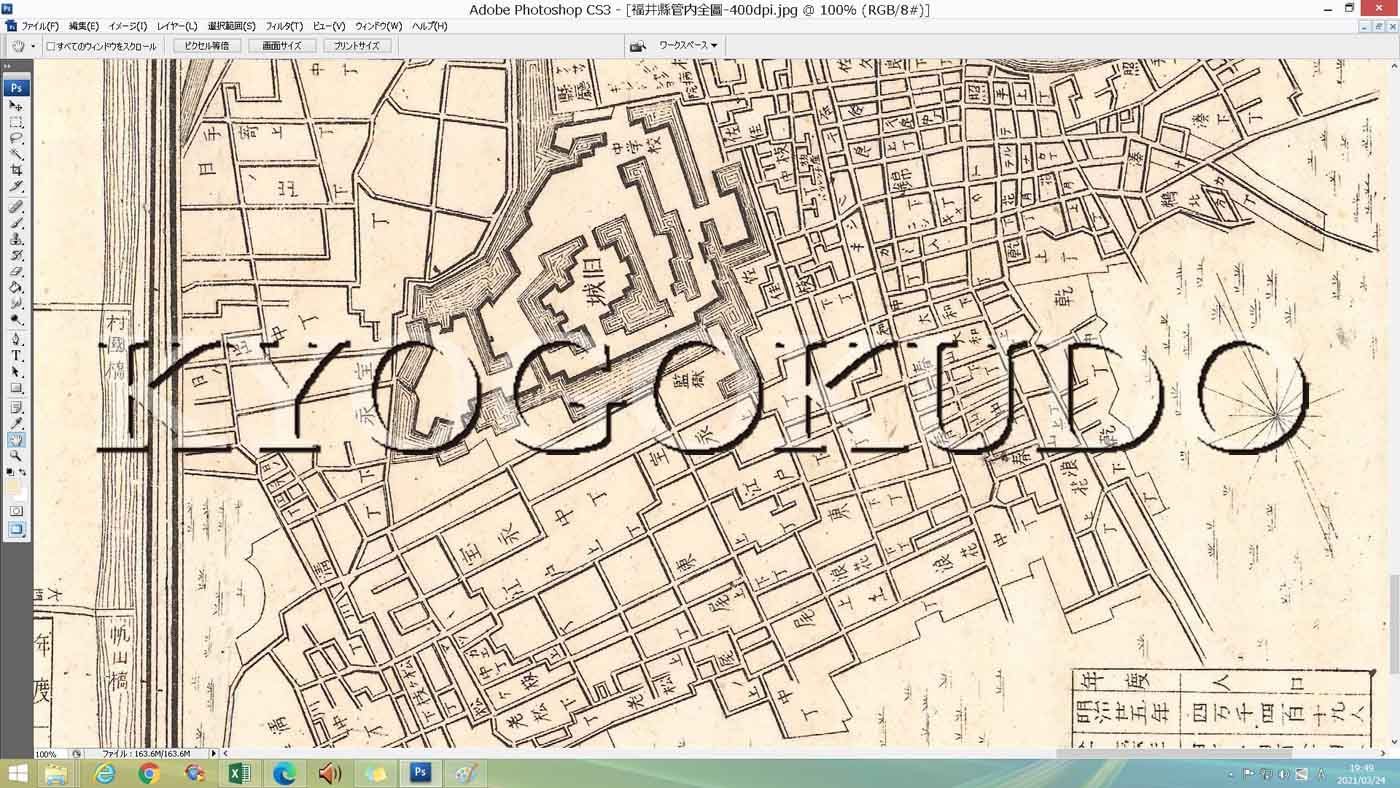1400x788 pixels.
Task: Select the Crop tool
Action: click(16, 171)
